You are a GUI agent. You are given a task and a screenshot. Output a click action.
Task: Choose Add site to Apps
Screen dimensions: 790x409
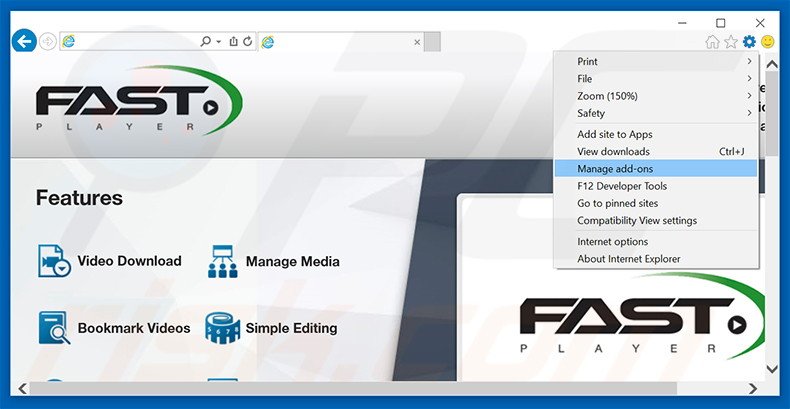tap(656, 134)
